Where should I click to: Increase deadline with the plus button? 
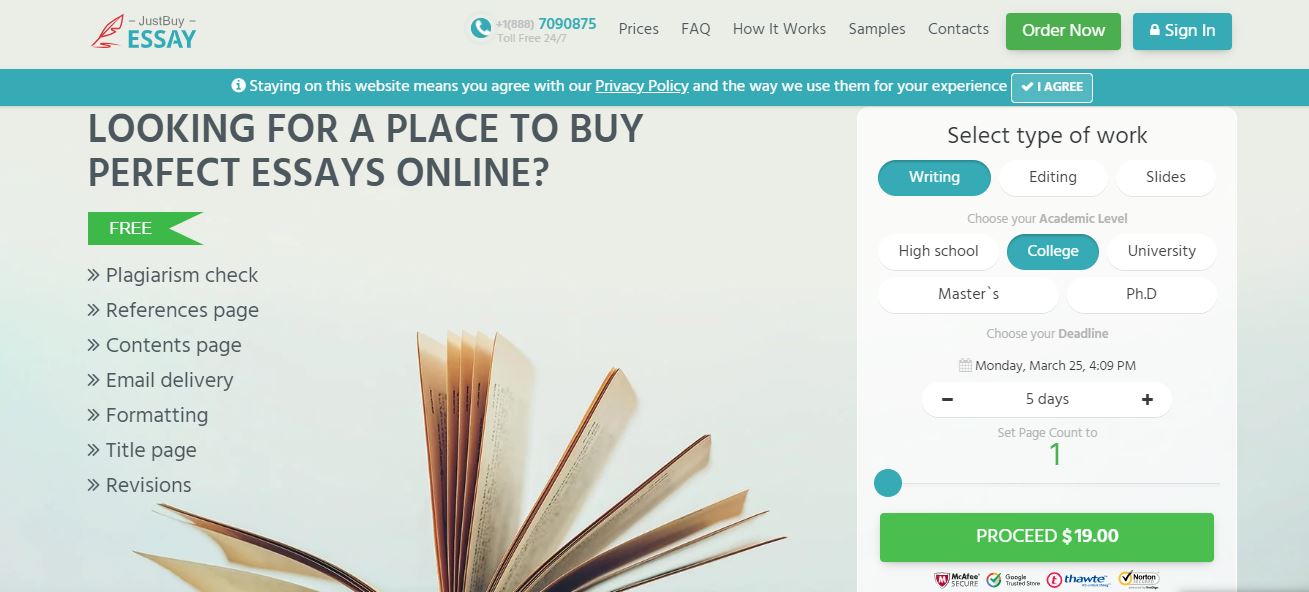(1147, 399)
